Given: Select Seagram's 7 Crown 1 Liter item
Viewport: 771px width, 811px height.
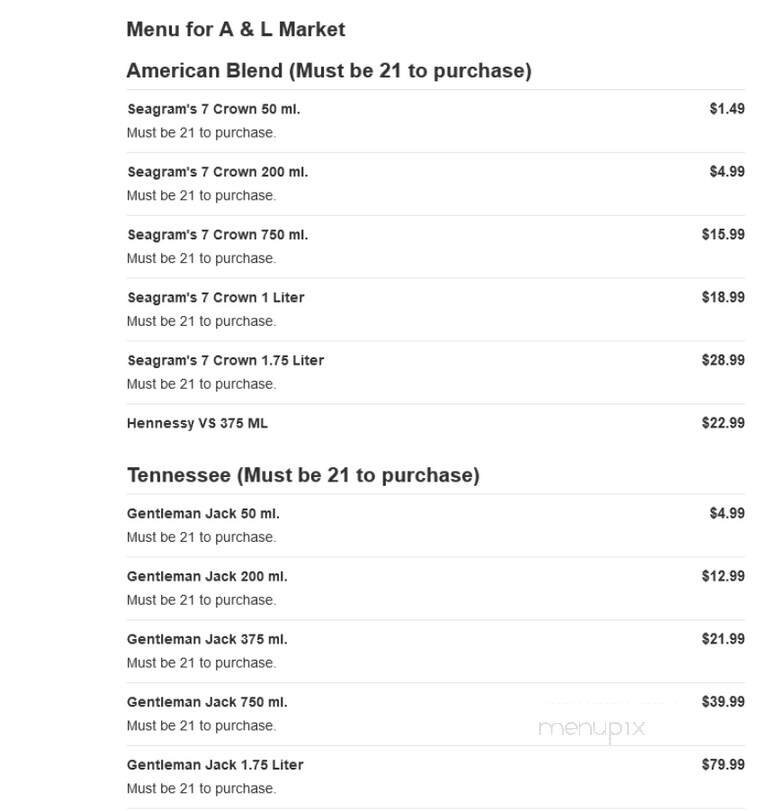Looking at the screenshot, I should pos(215,297).
